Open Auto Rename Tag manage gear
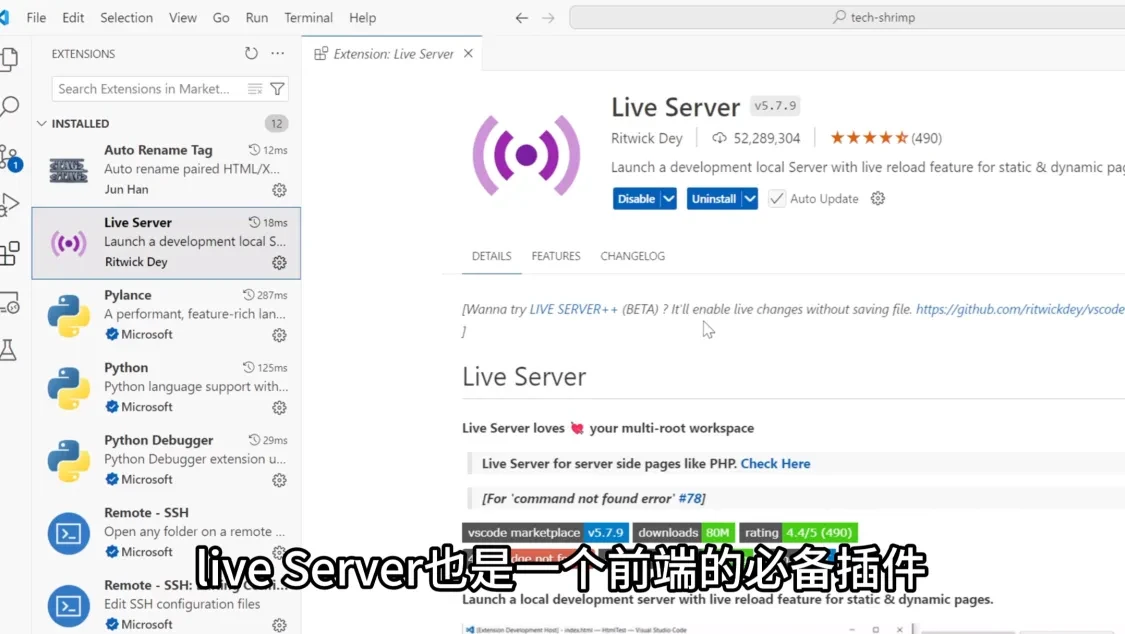1125x634 pixels. pyautogui.click(x=279, y=190)
